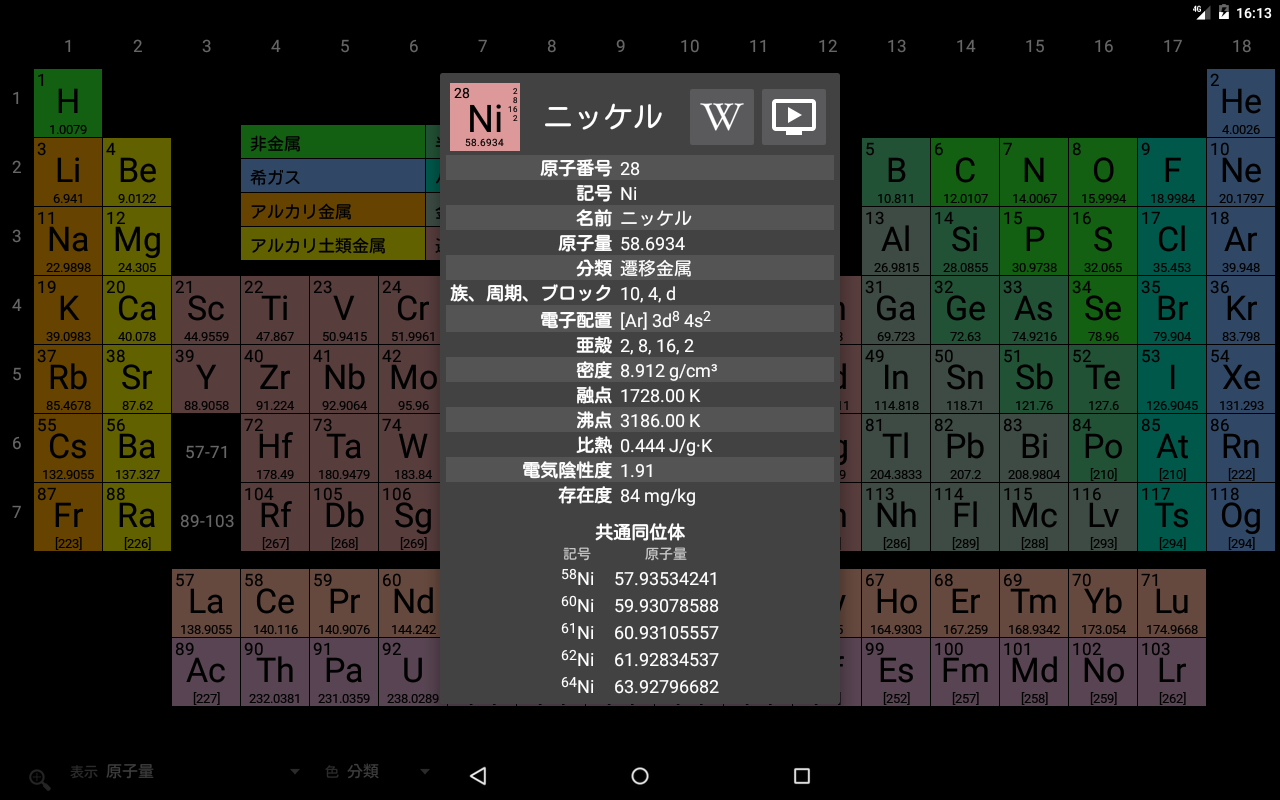Open the video icon for Nickel

point(794,117)
